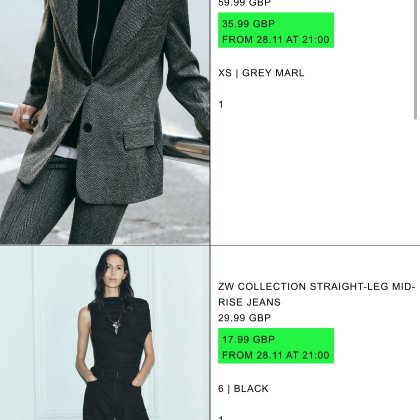Click the vertical scrollbar on the right edge
Image resolution: width=420 pixels, height=420 pixels.
(x=415, y=60)
